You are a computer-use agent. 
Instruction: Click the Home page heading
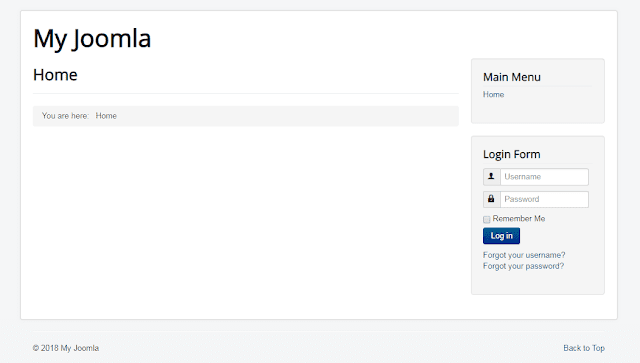click(x=55, y=75)
